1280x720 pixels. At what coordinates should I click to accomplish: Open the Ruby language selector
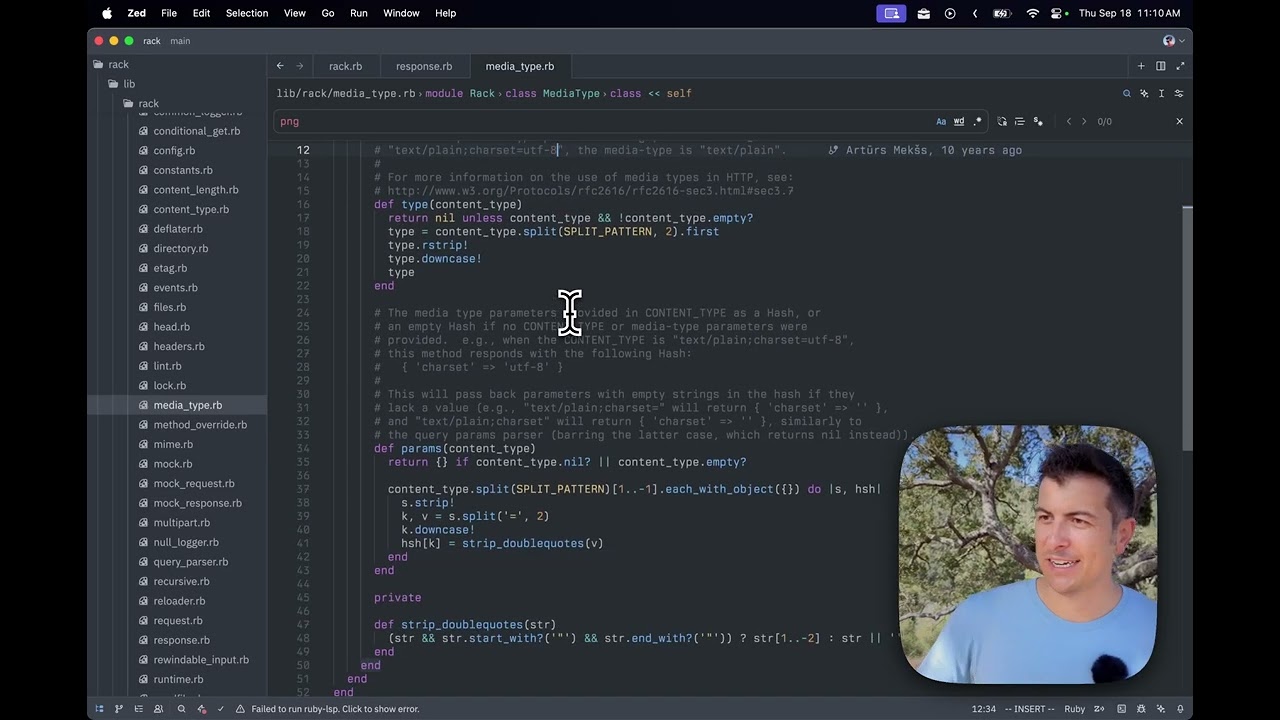[x=1074, y=709]
